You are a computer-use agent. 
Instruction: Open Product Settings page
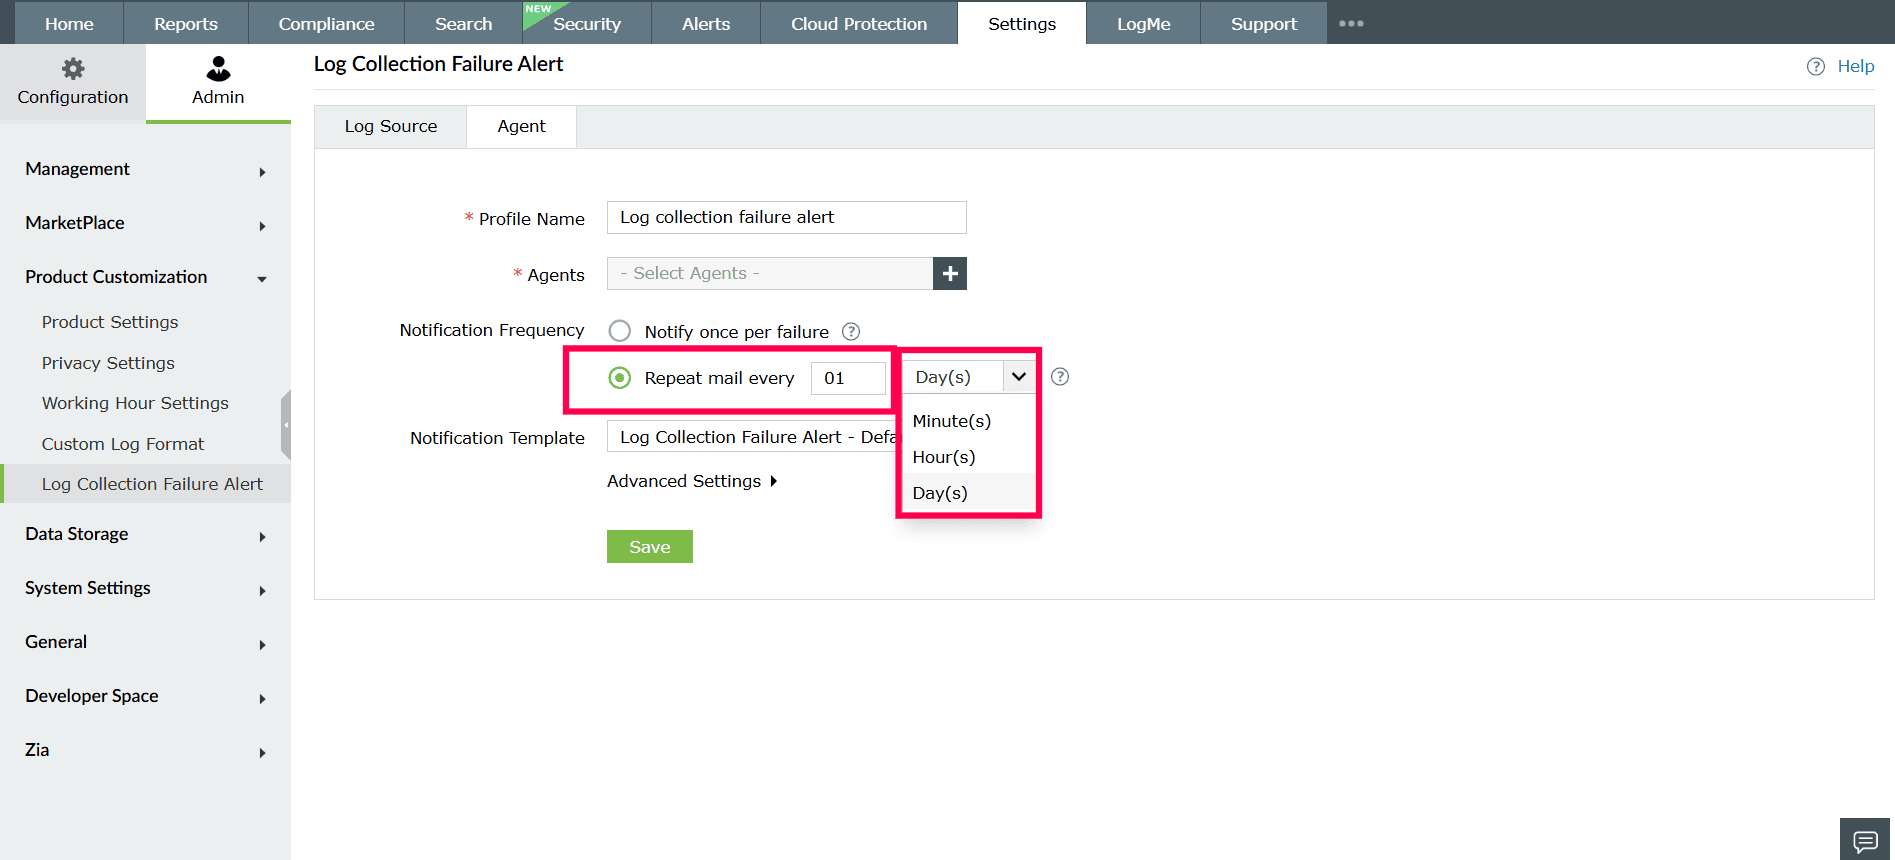pyautogui.click(x=110, y=322)
